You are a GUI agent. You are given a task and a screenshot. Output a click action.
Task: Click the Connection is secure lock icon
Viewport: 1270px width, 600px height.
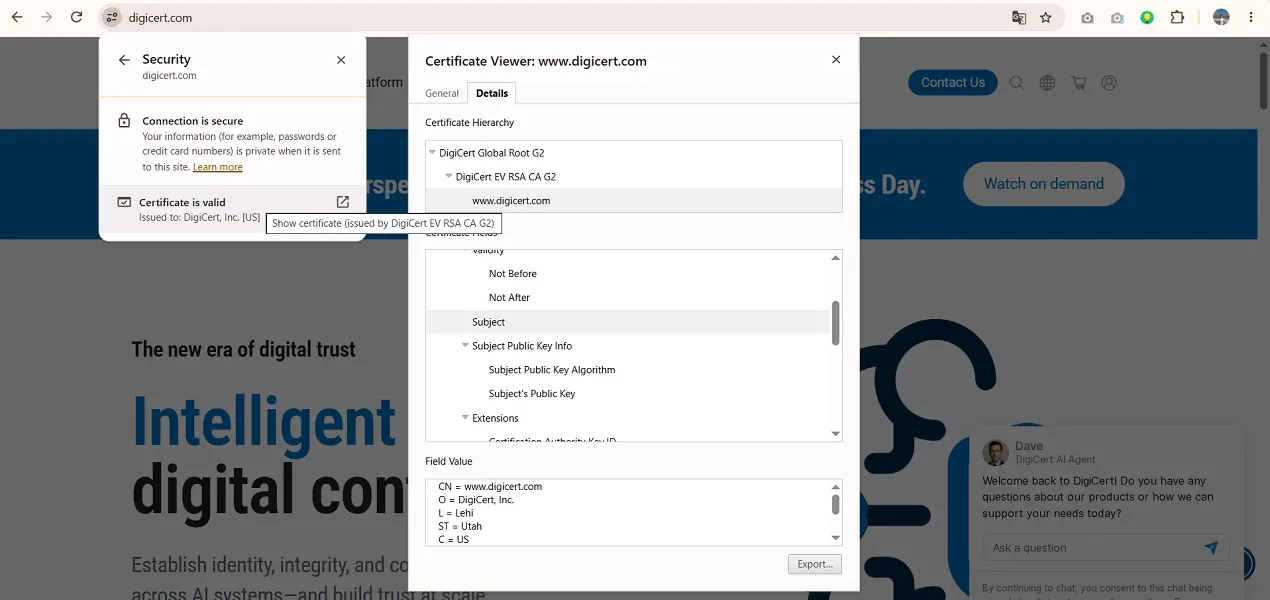coord(124,121)
